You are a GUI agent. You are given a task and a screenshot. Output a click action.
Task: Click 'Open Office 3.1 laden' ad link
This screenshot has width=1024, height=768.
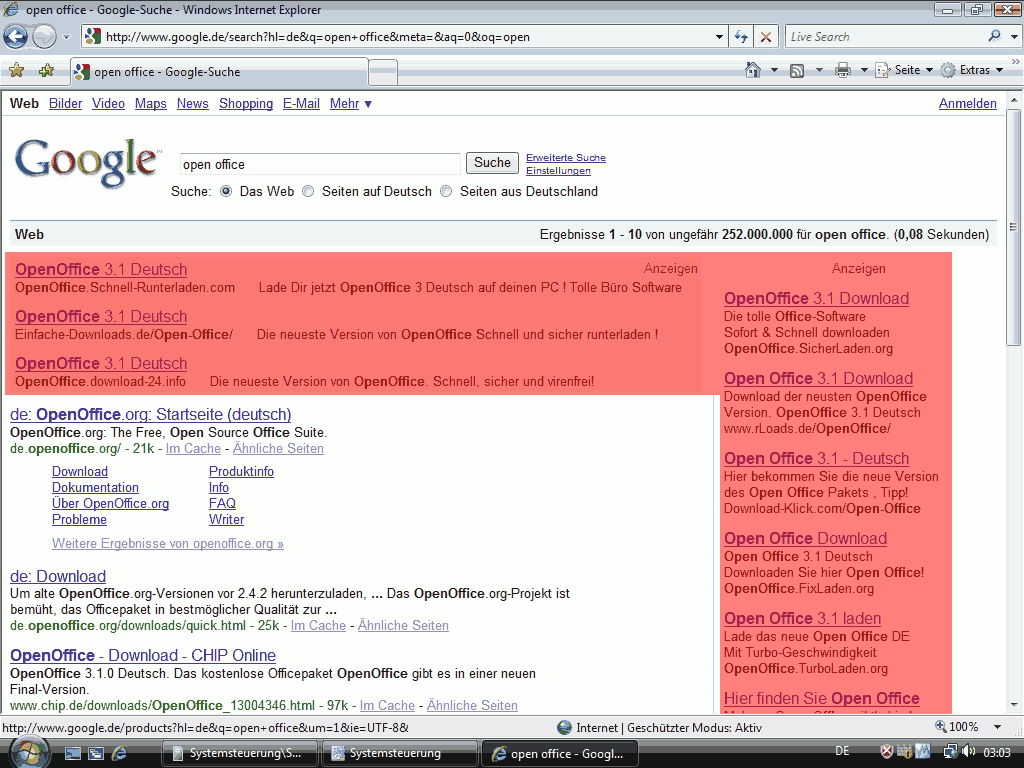pyautogui.click(x=803, y=618)
